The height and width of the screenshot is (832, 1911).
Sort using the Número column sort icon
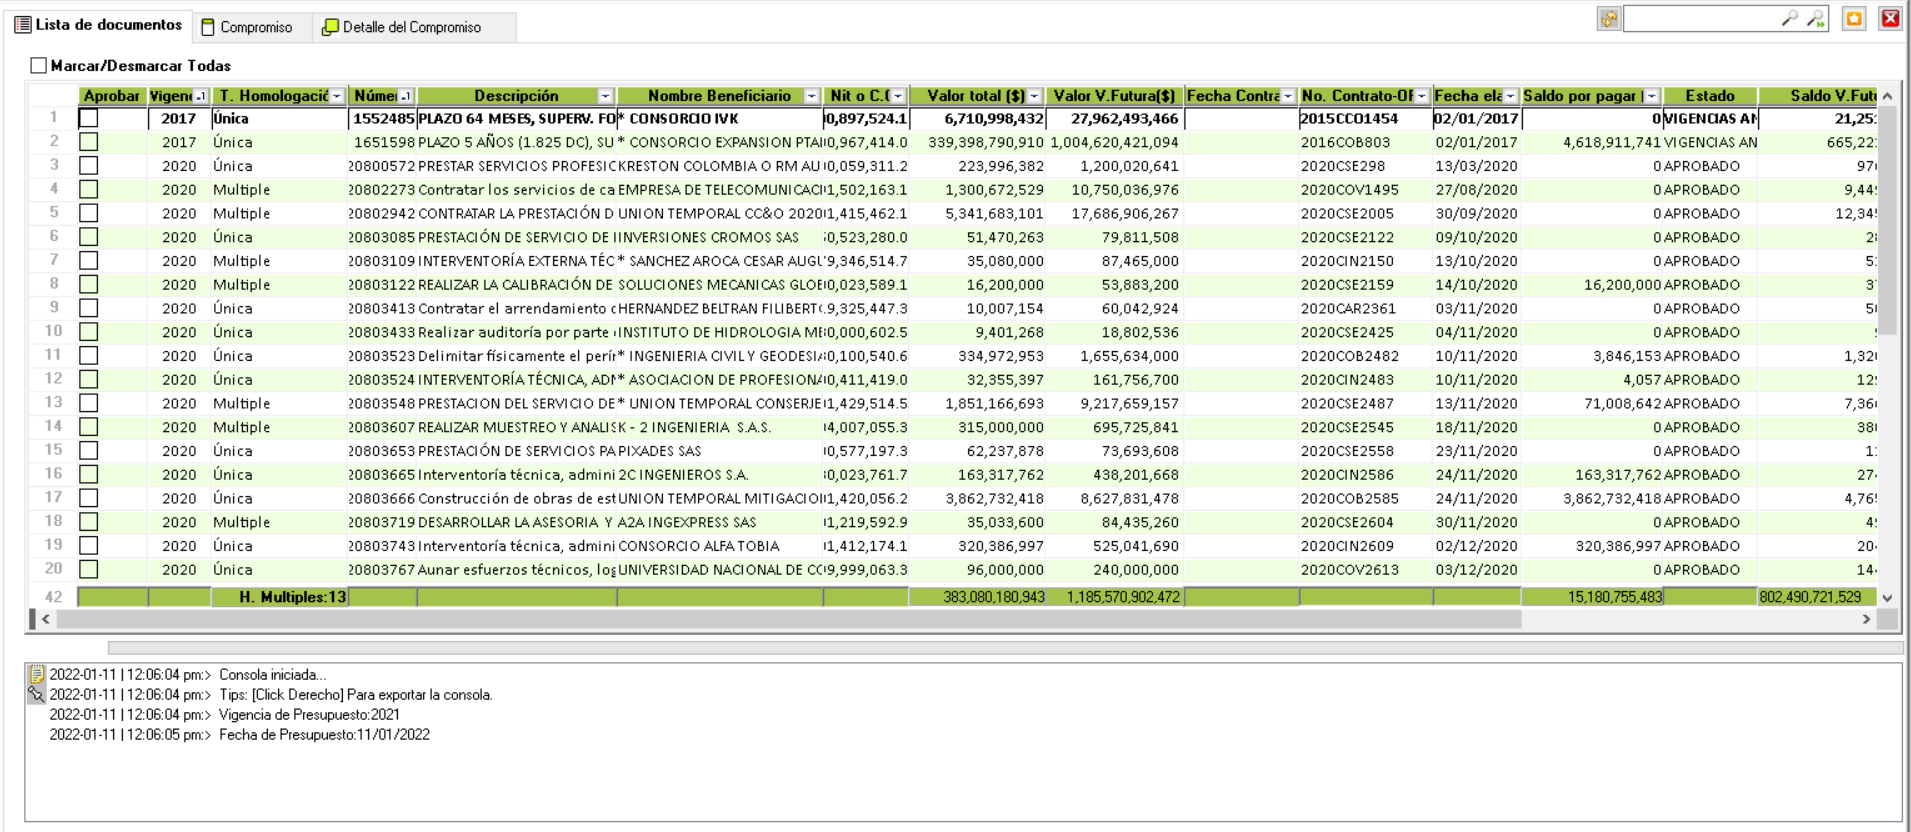(405, 97)
